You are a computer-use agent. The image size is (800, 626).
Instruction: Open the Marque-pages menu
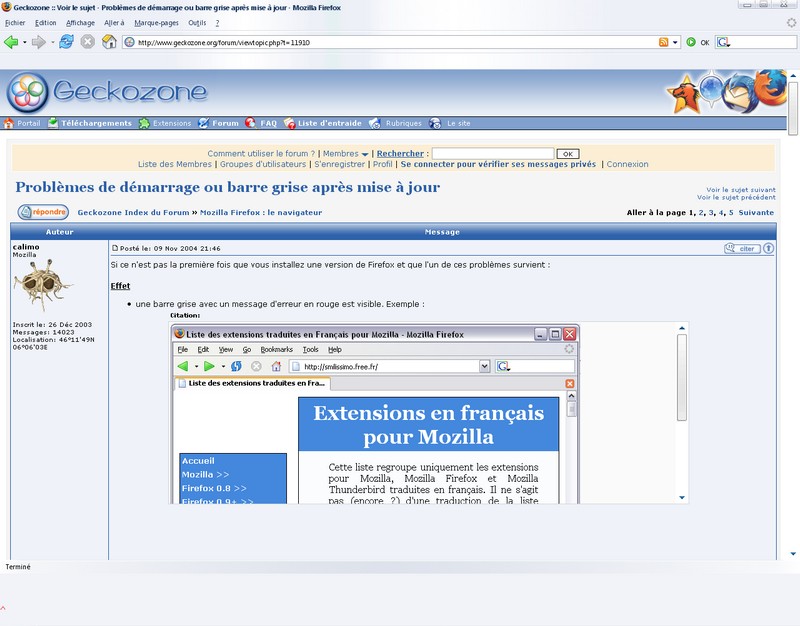156,23
